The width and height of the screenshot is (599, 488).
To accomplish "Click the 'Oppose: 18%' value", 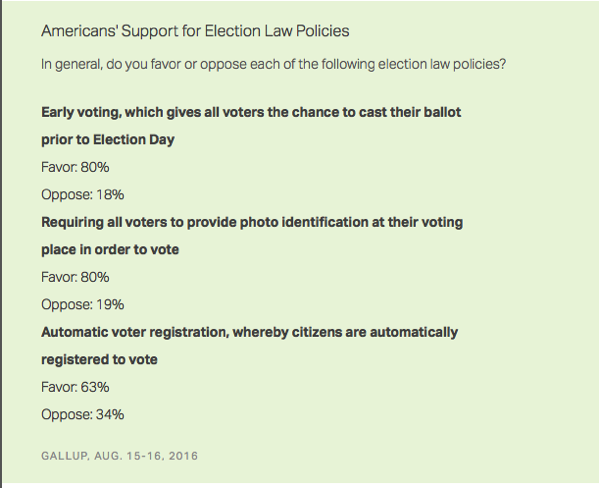I will click(x=83, y=195).
